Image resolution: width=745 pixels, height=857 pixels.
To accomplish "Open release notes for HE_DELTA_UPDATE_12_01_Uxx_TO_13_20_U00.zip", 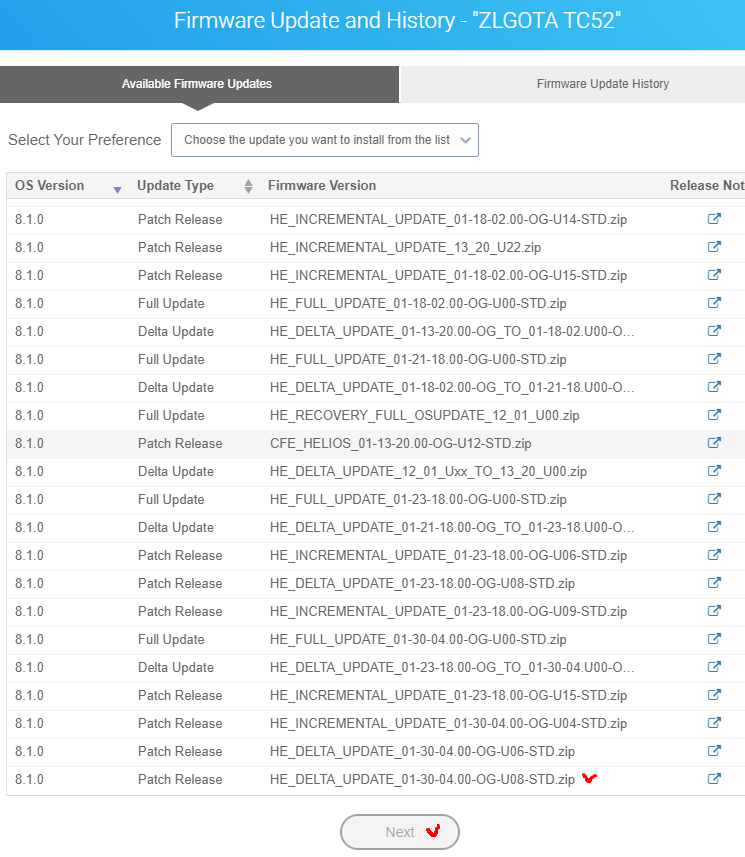I will tap(714, 471).
